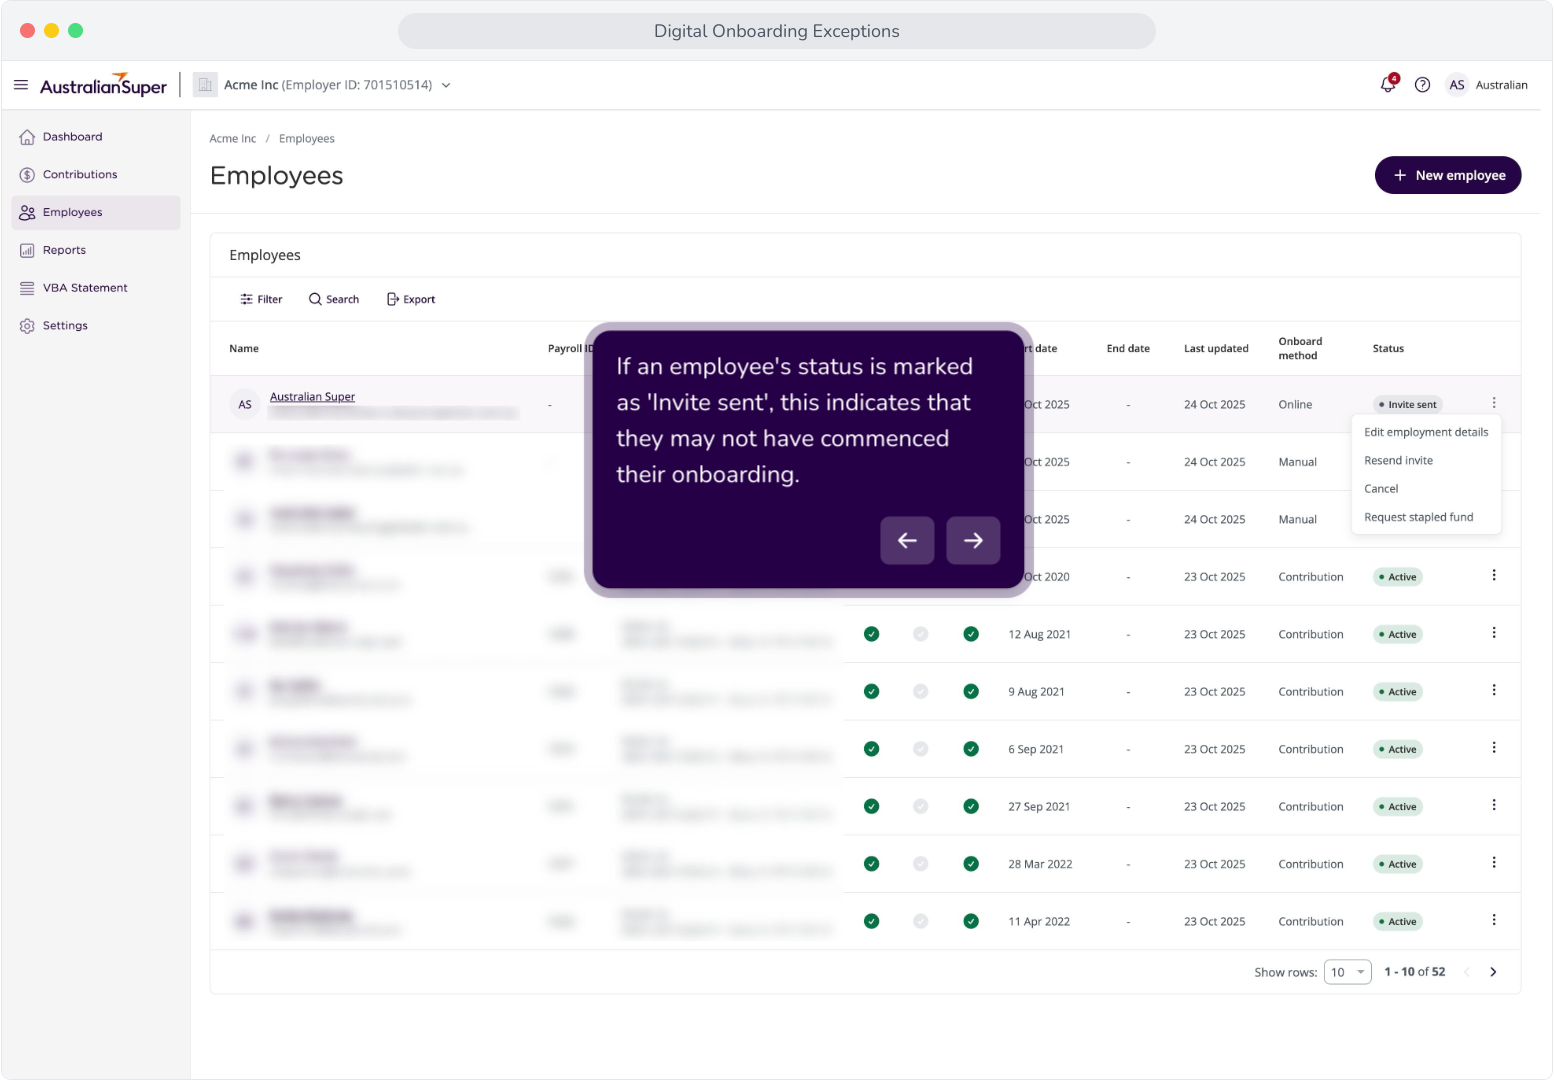Go to next tour step arrow
This screenshot has width=1554, height=1080.
tap(973, 540)
